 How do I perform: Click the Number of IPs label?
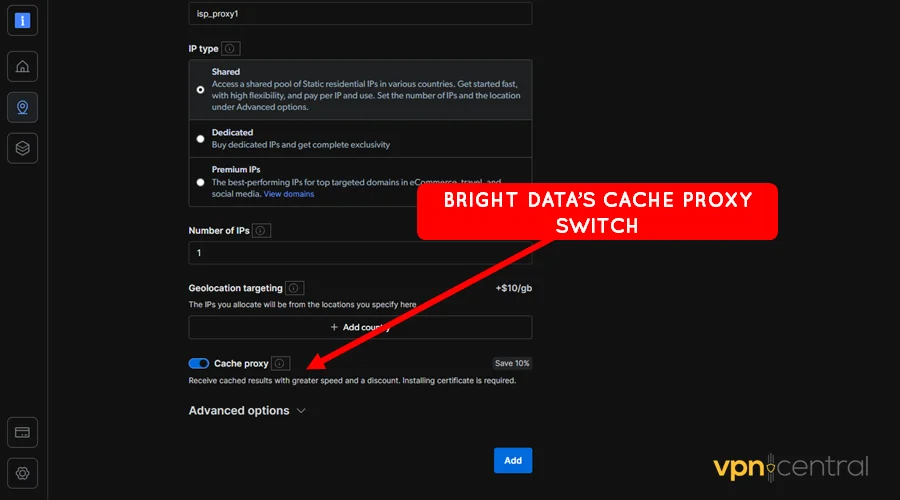coord(219,230)
